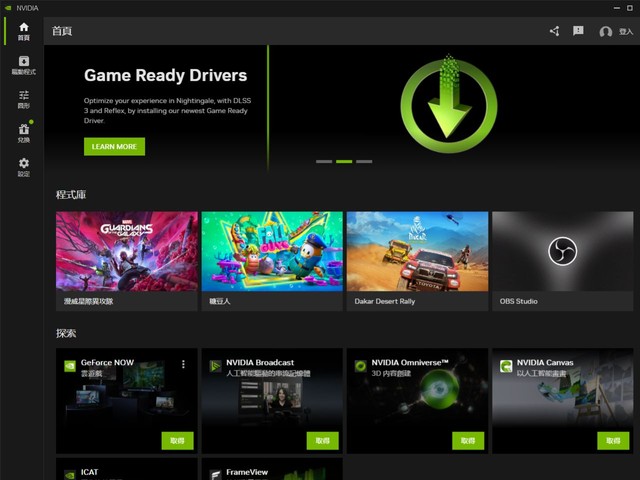640x480 pixels.
Task: Click the LEARN MORE button
Action: tap(114, 147)
